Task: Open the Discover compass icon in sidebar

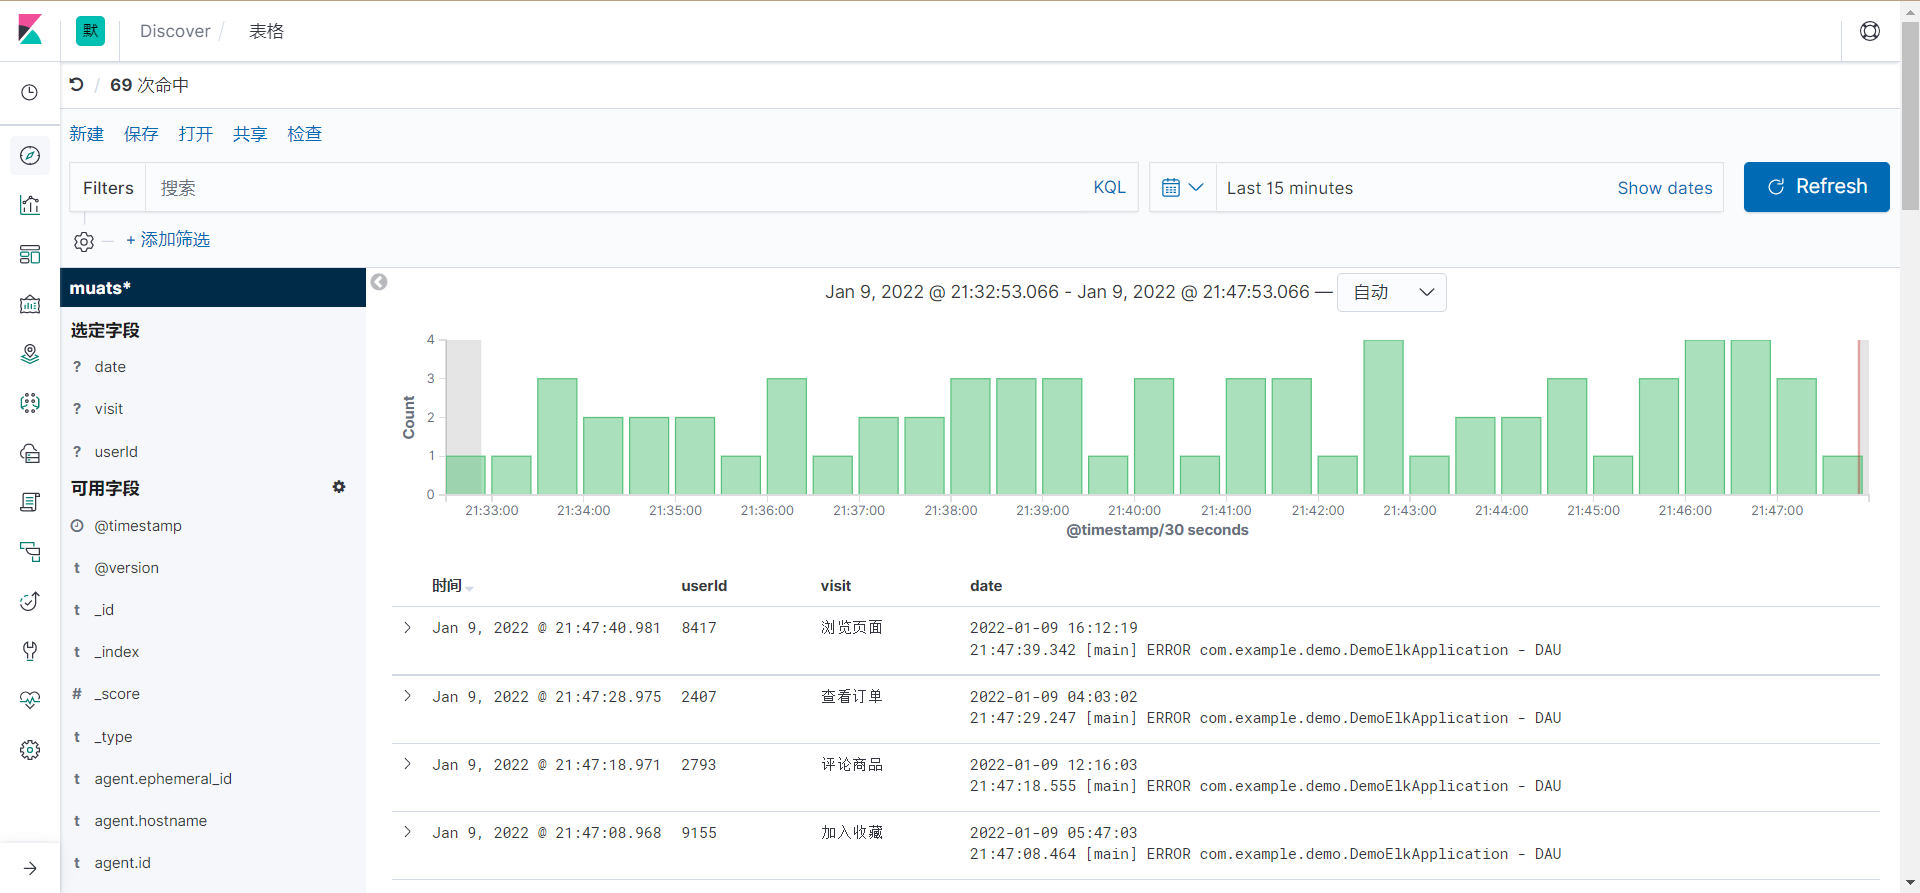Action: click(x=30, y=156)
